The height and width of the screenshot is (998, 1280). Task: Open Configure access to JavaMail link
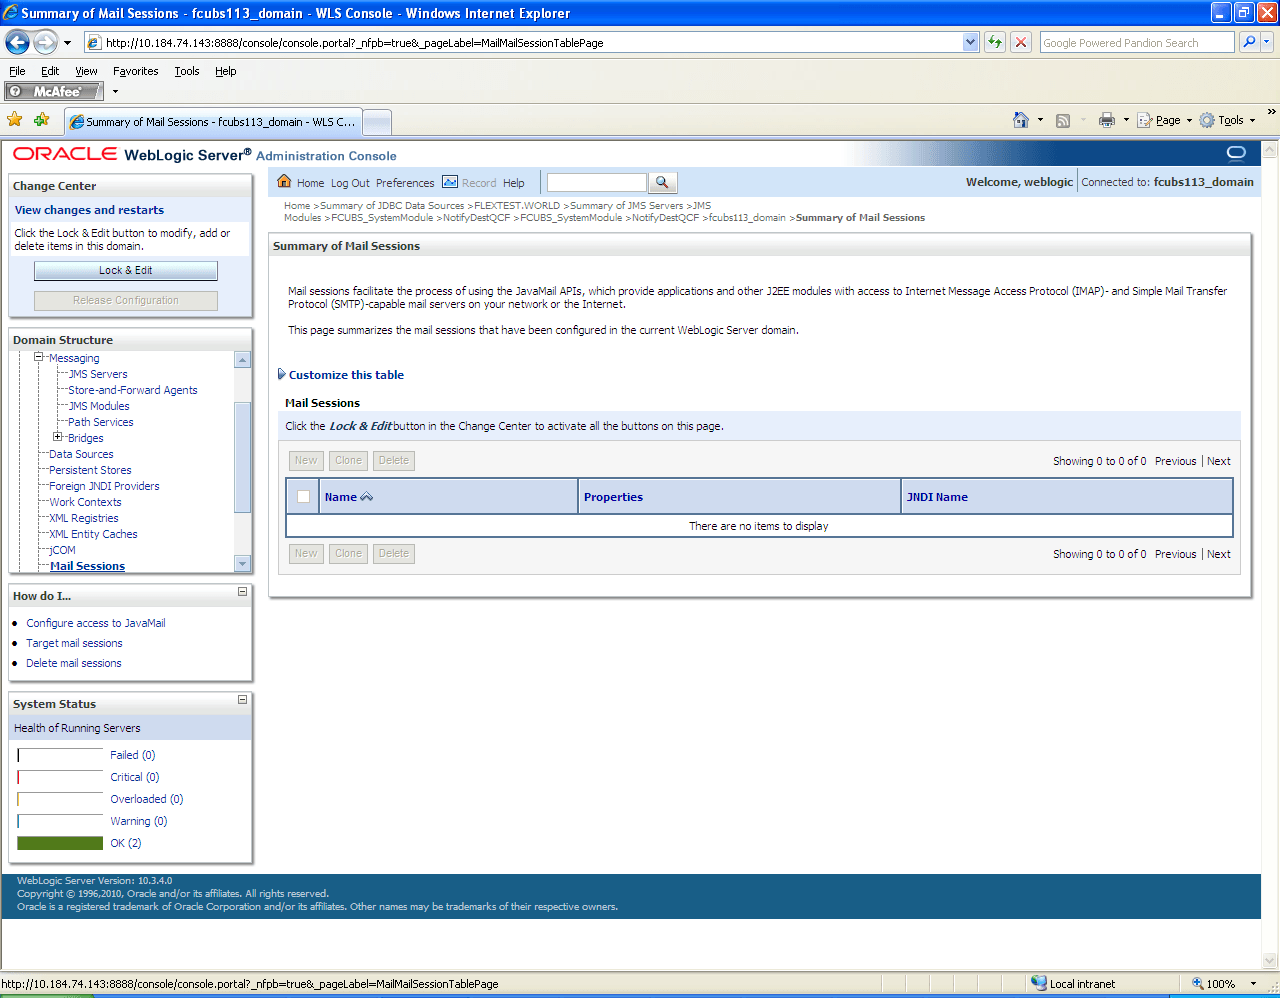pyautogui.click(x=96, y=623)
